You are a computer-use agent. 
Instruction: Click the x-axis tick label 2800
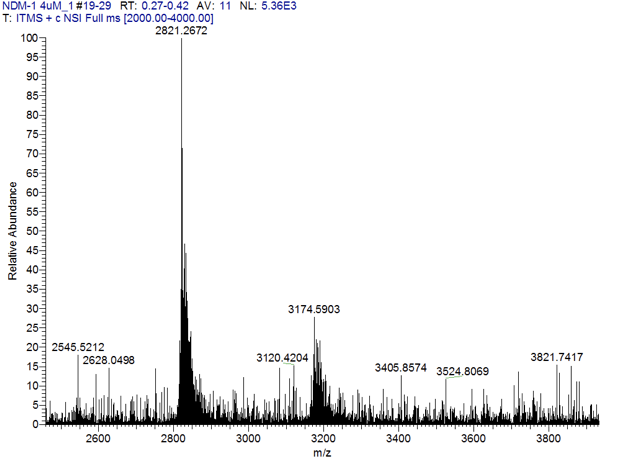coord(173,438)
